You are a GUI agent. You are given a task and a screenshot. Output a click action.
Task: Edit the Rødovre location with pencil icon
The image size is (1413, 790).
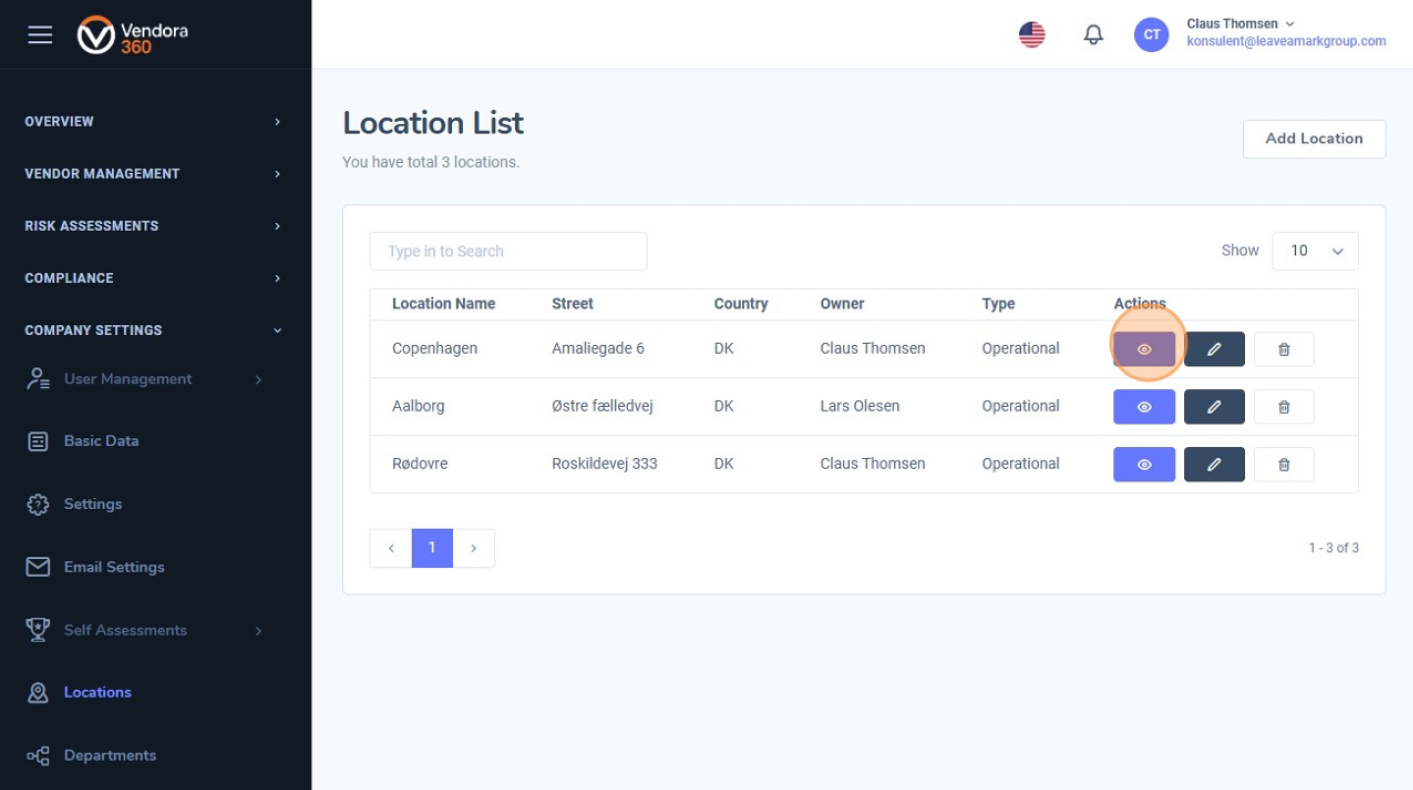tap(1214, 464)
